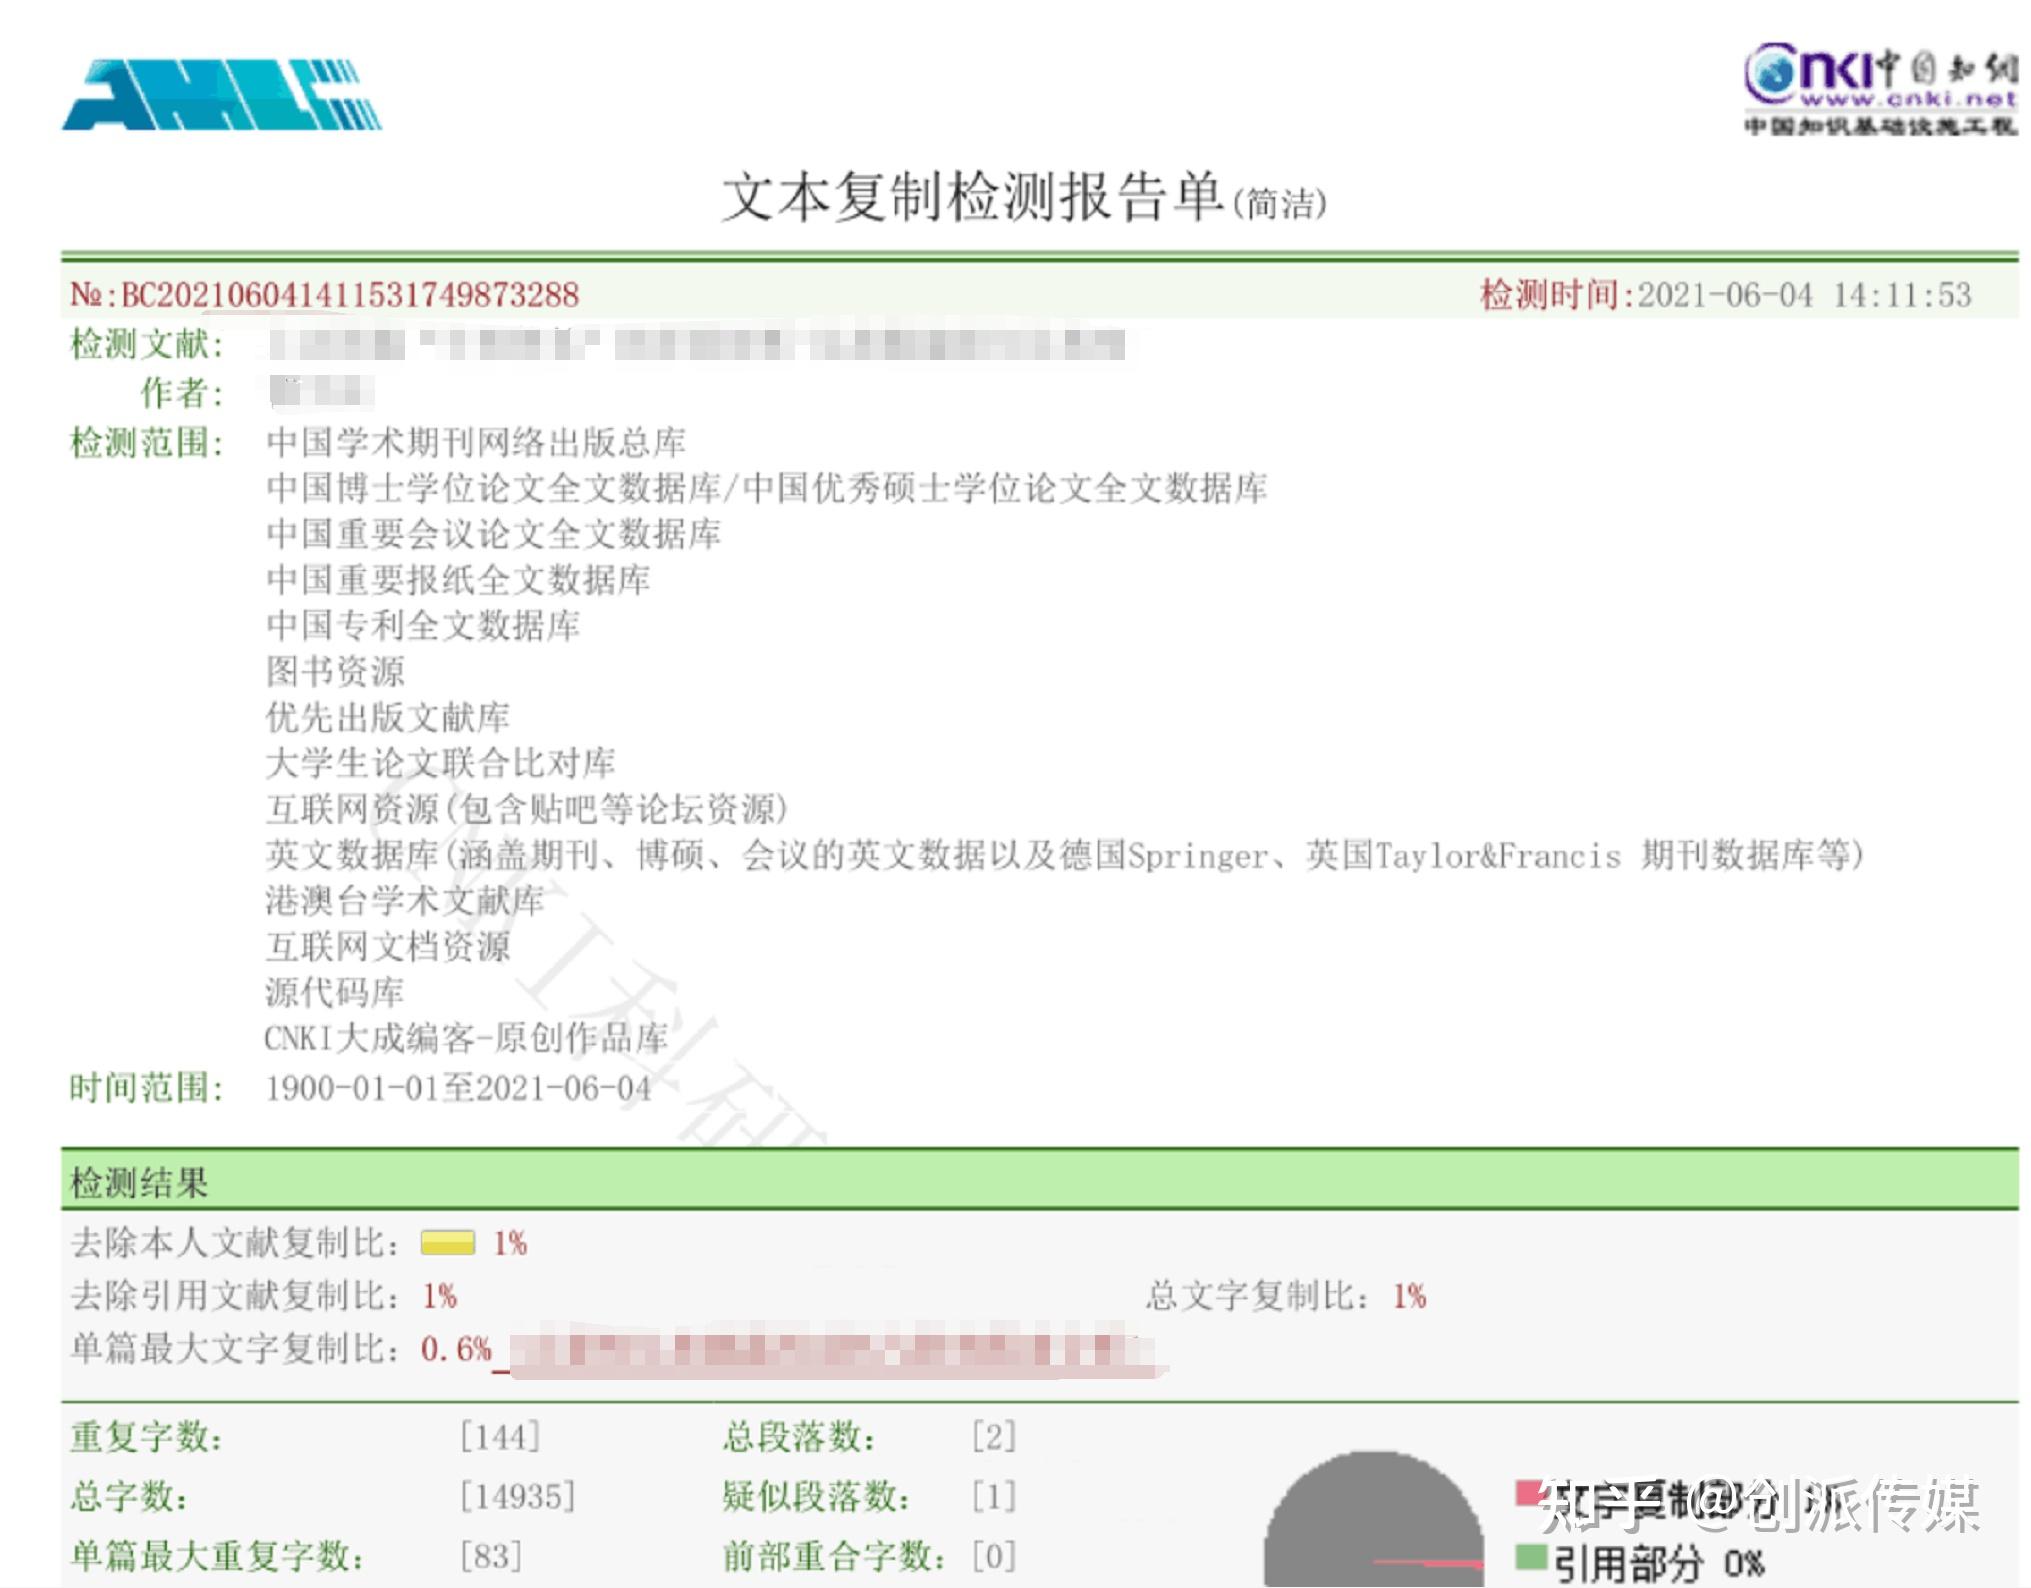Click the CNKI logo at top right
Screen dimensions: 2031x1588
pos(1881,88)
